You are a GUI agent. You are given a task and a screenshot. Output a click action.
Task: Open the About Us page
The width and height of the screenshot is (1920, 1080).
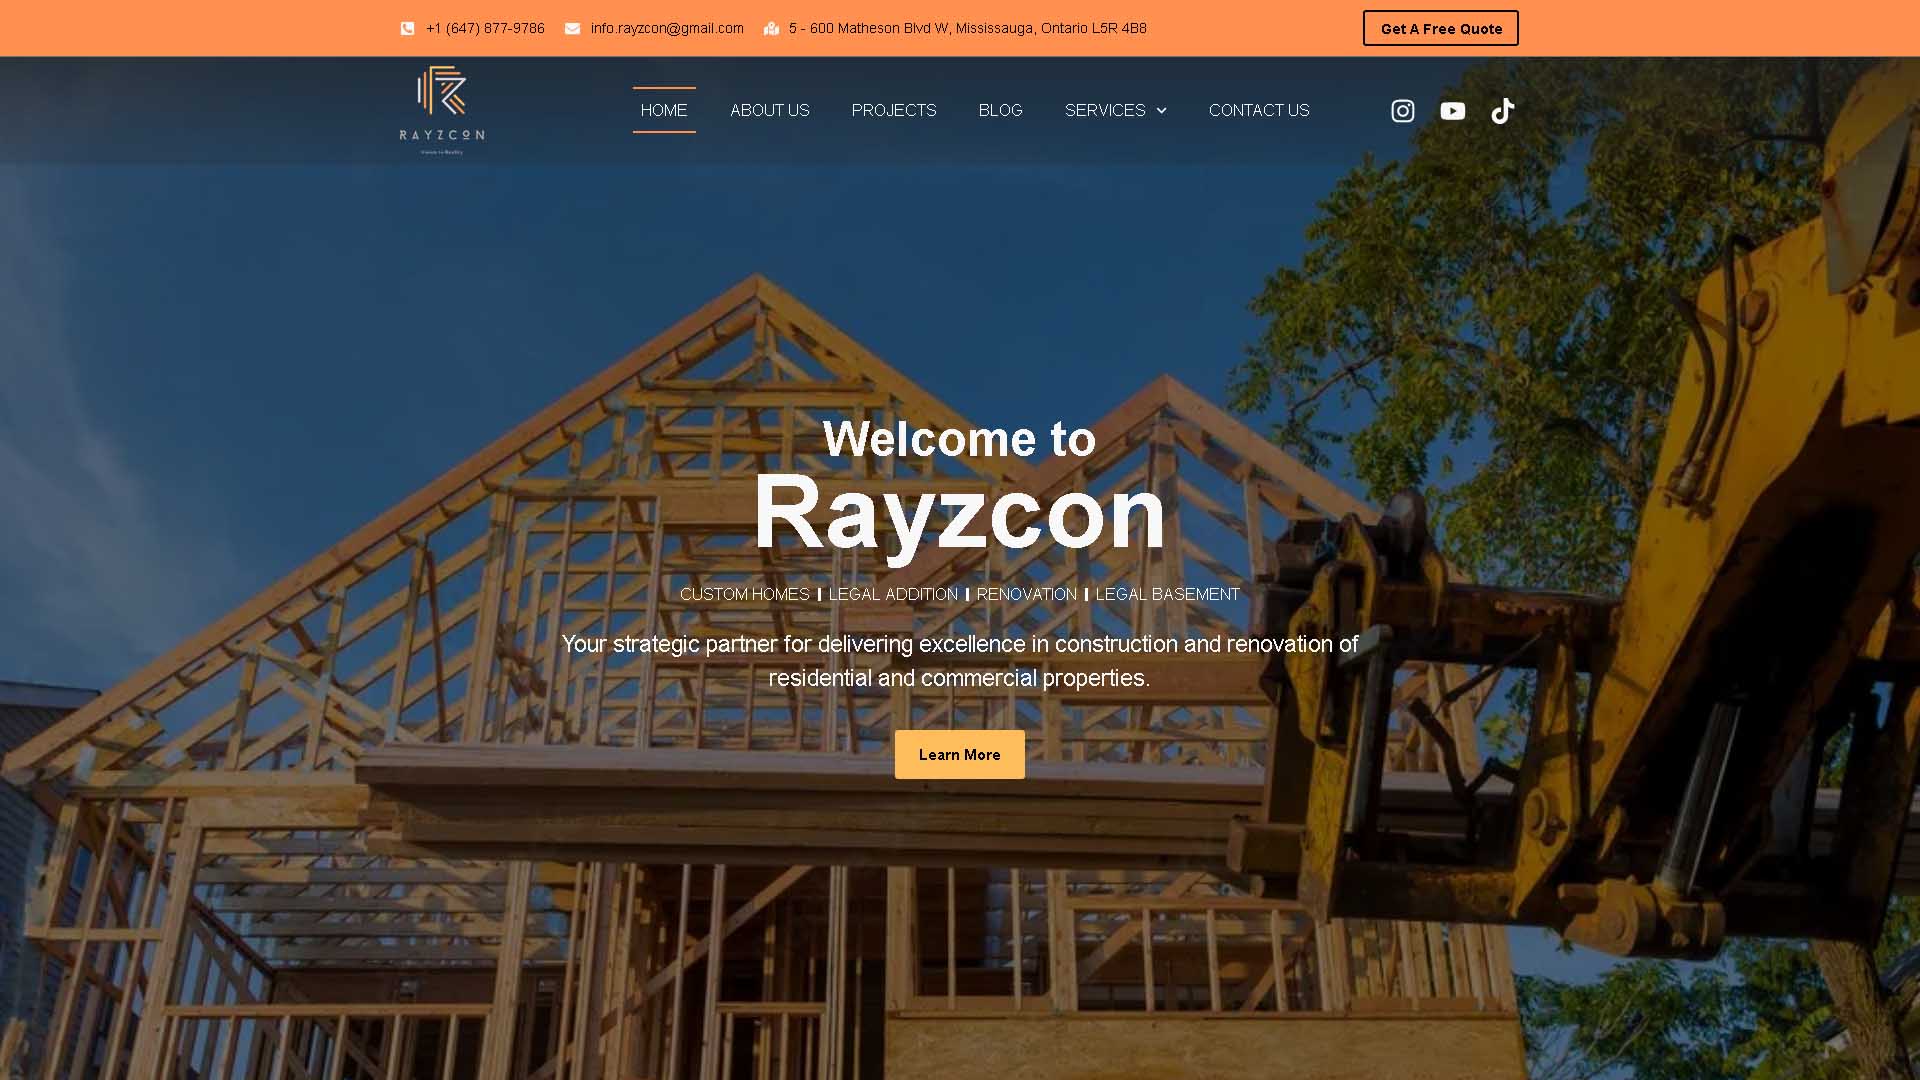[x=769, y=110]
